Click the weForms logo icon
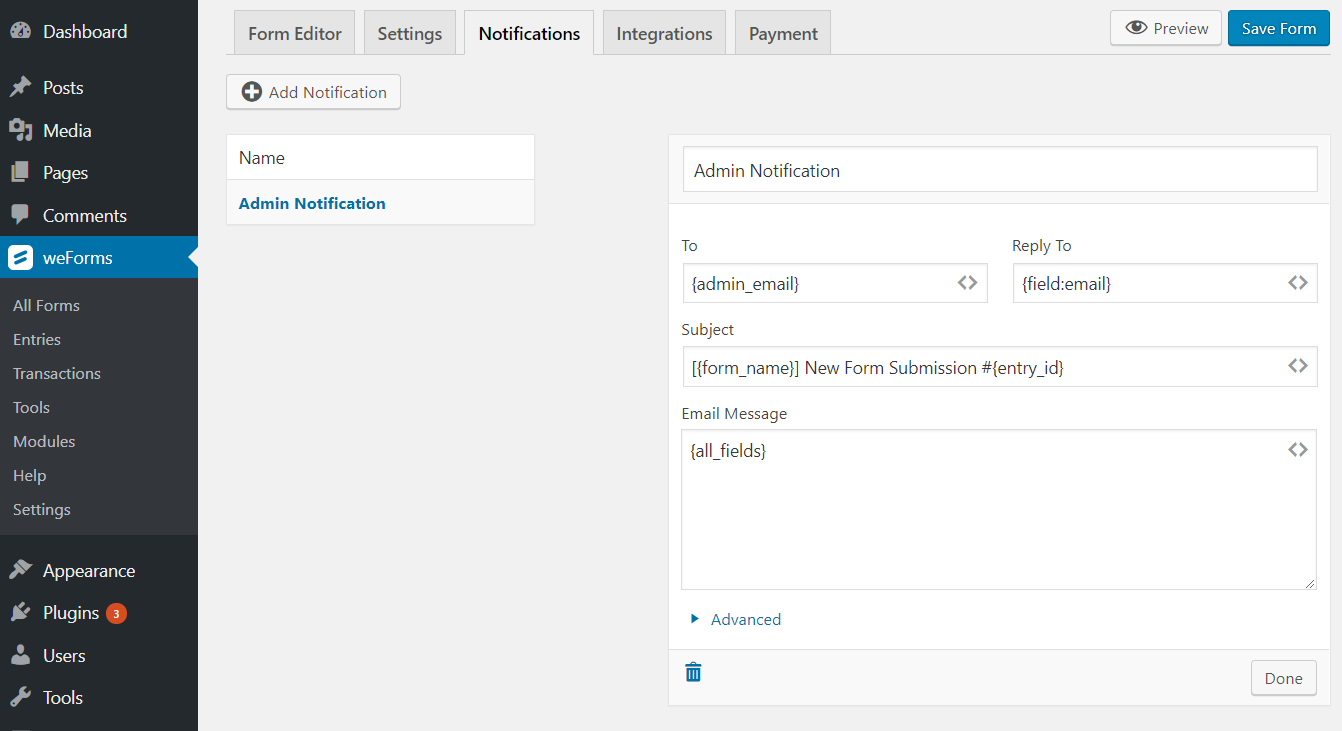 (20, 258)
